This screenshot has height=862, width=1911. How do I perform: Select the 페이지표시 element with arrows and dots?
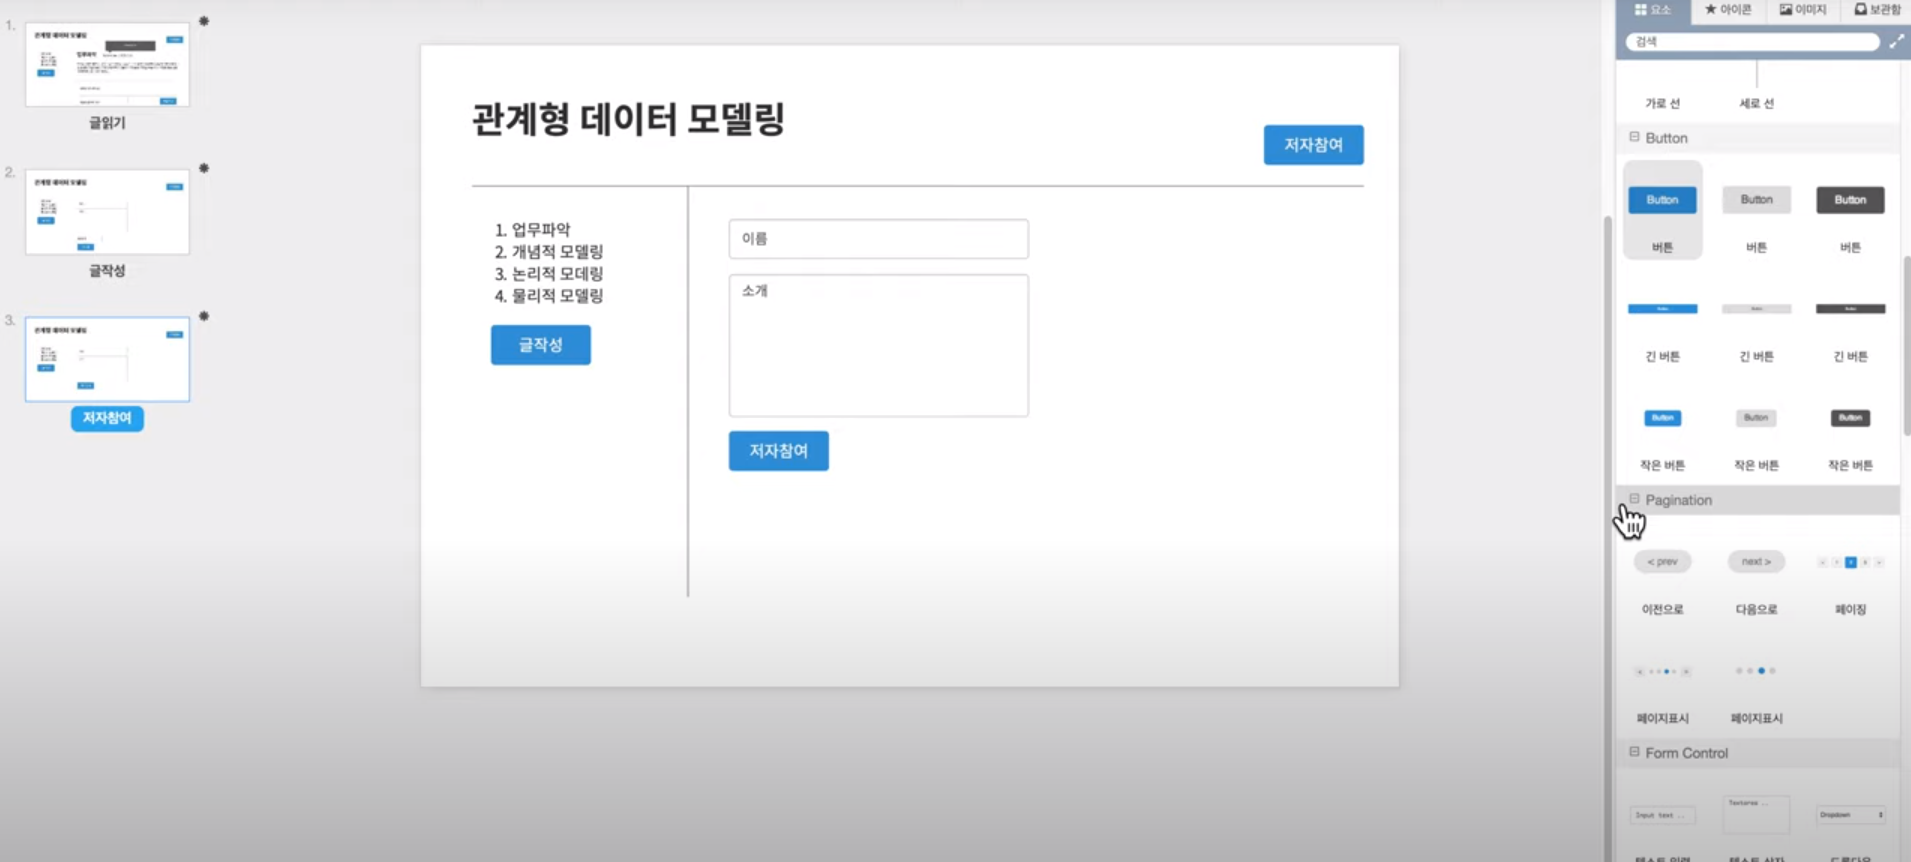pyautogui.click(x=1662, y=672)
